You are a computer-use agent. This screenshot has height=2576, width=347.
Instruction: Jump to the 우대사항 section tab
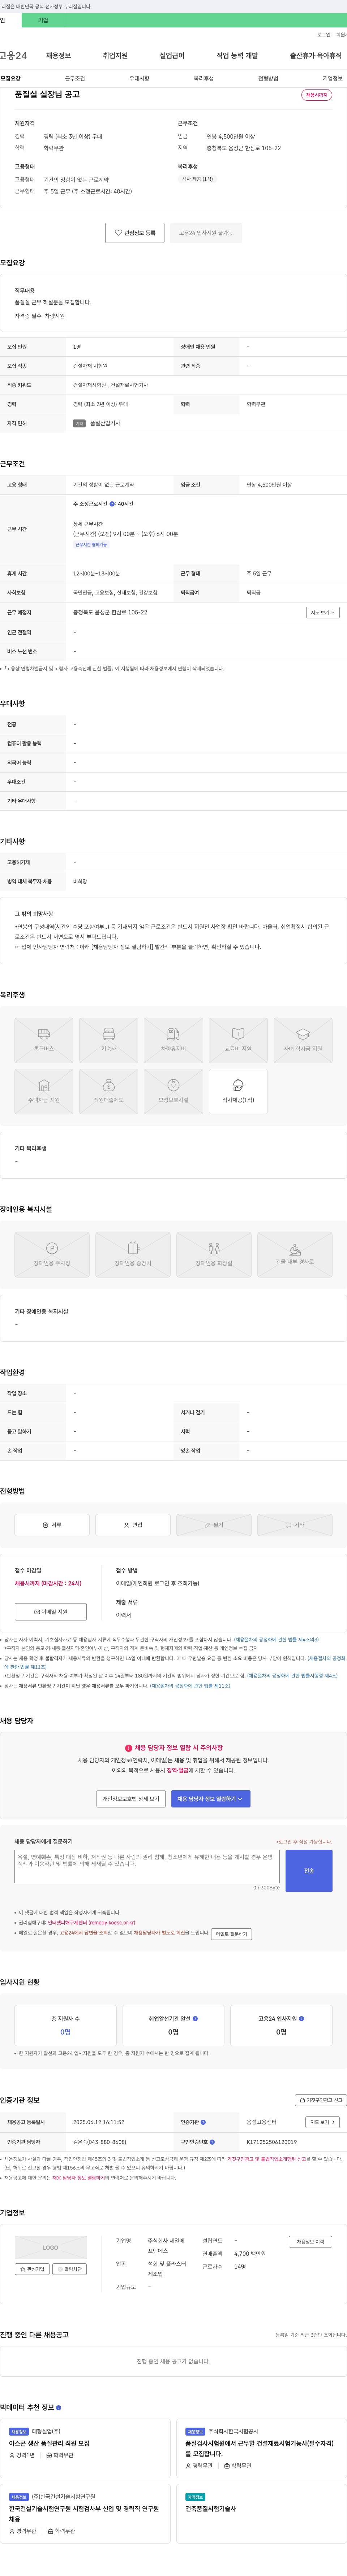point(139,78)
